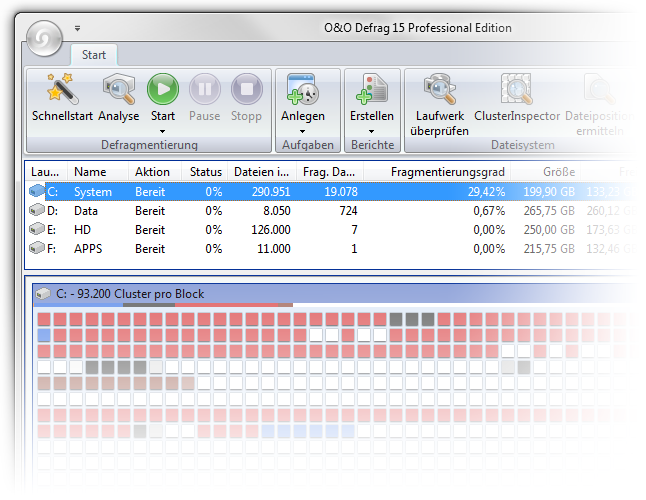
Task: Switch to the Start ribbon tab
Action: [x=94, y=55]
